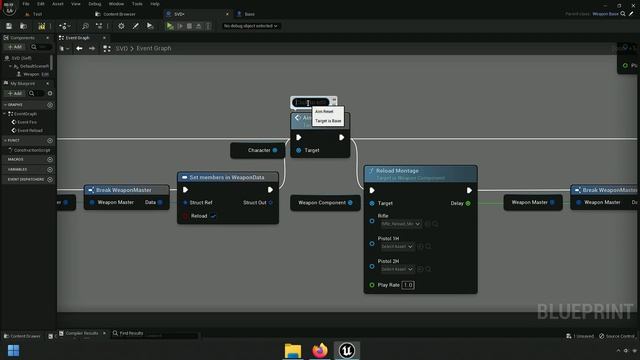Click the Stop simulation square button
Image resolution: width=640 pixels, height=360 pixels.
(189, 26)
